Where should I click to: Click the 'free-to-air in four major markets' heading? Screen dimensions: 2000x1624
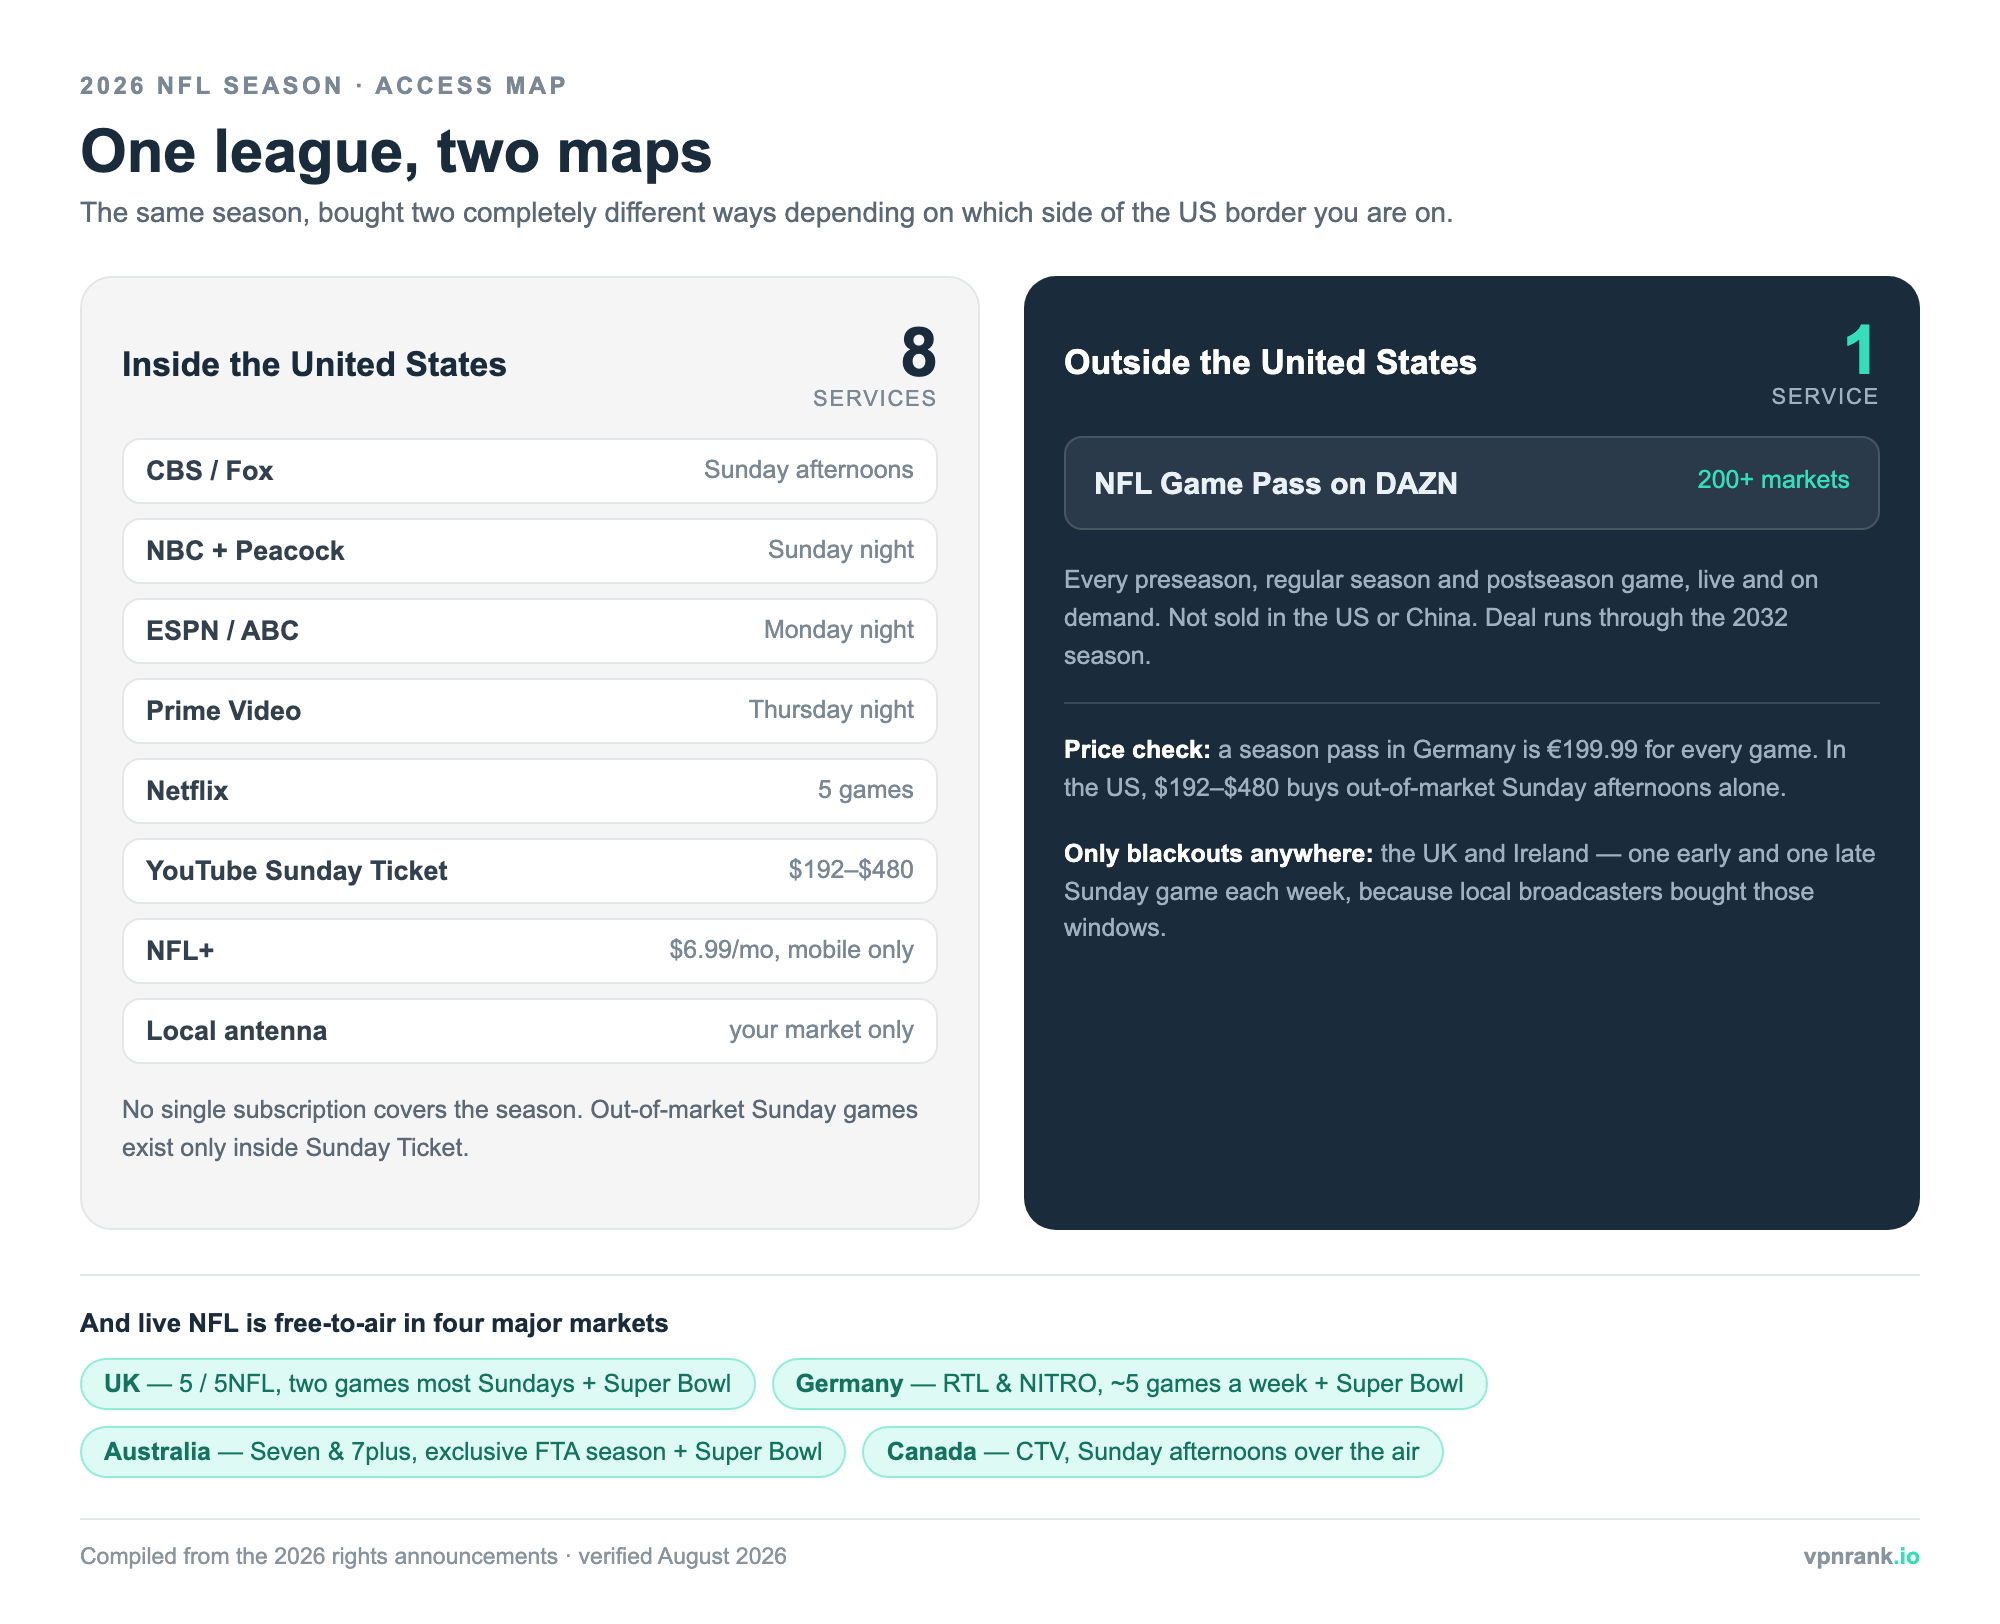tap(374, 1324)
